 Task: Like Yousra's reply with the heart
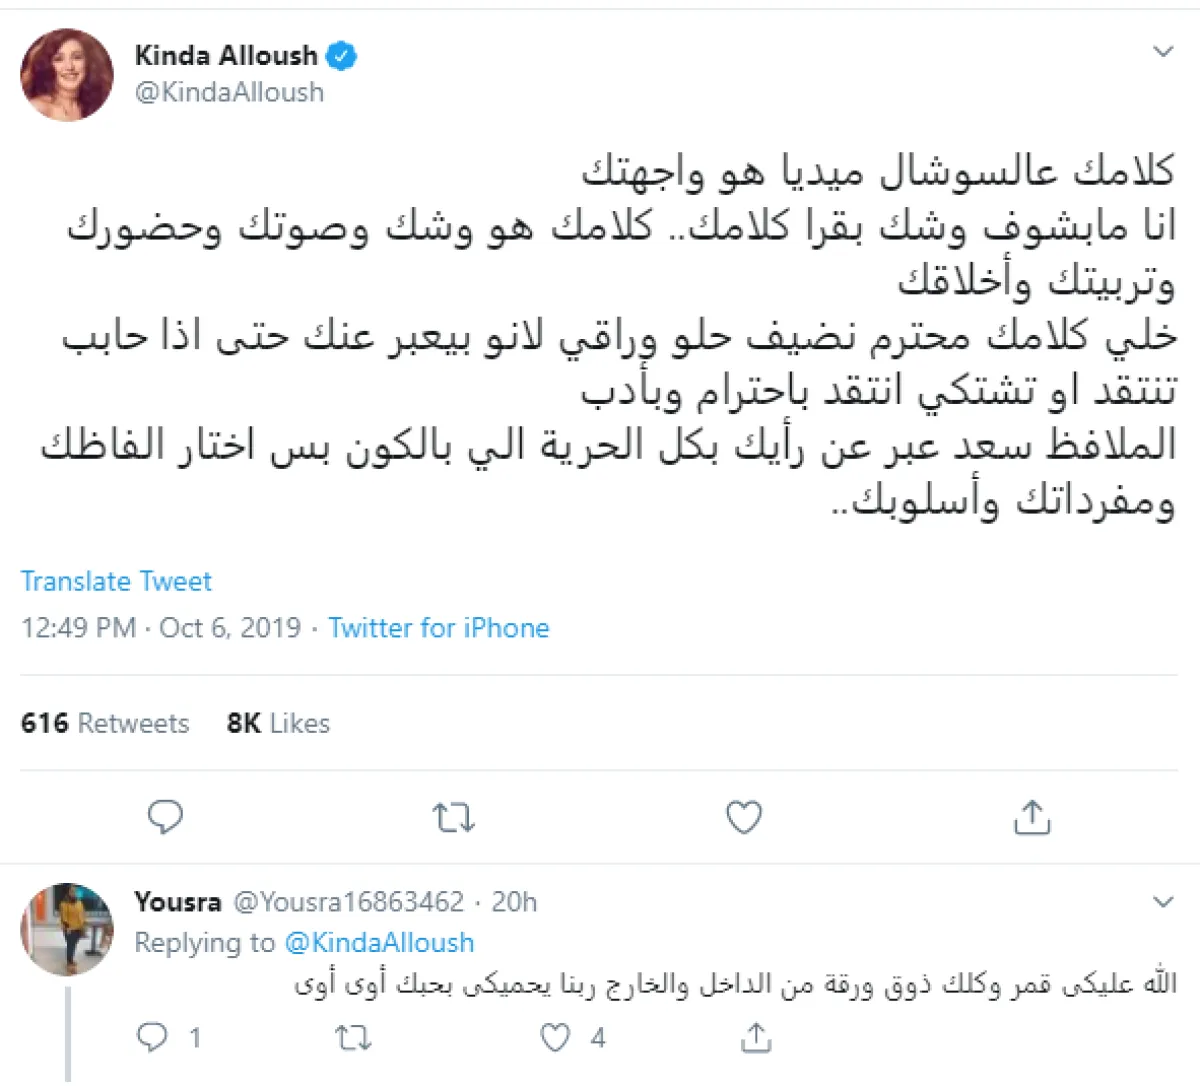click(x=555, y=1038)
